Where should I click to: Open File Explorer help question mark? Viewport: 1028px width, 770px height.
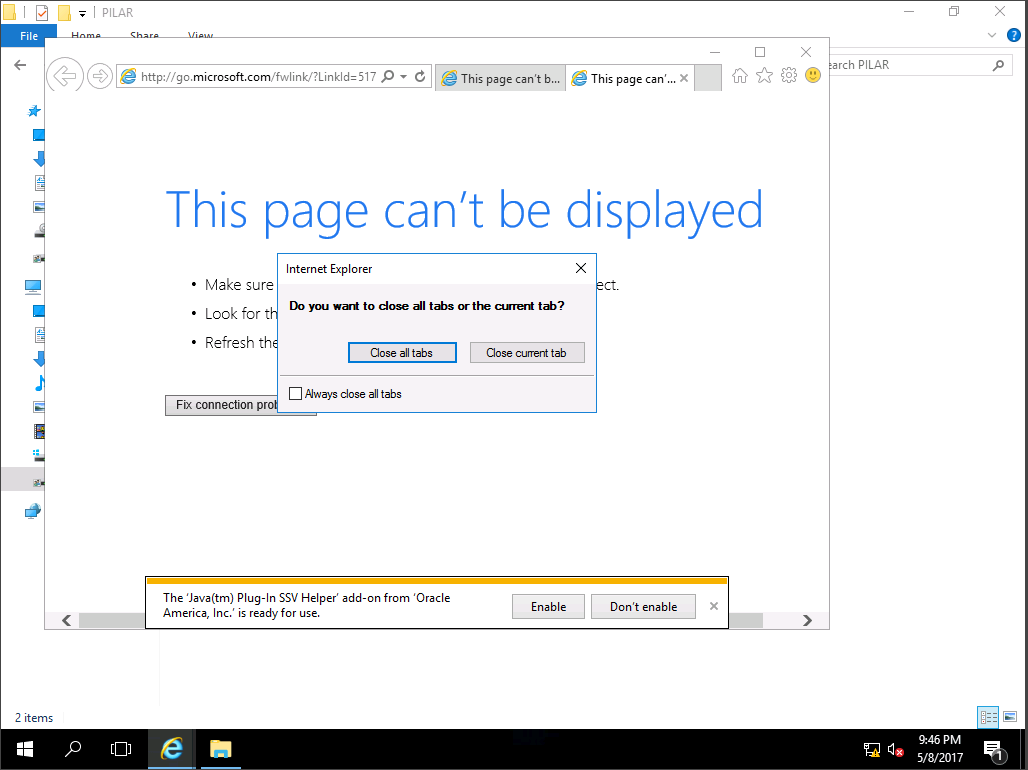pyautogui.click(x=1014, y=35)
